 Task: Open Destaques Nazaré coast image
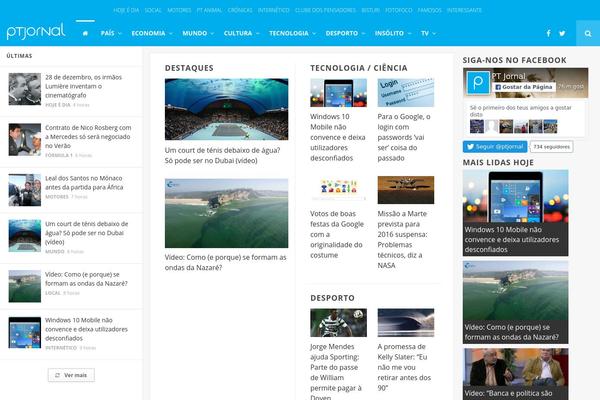click(x=227, y=213)
